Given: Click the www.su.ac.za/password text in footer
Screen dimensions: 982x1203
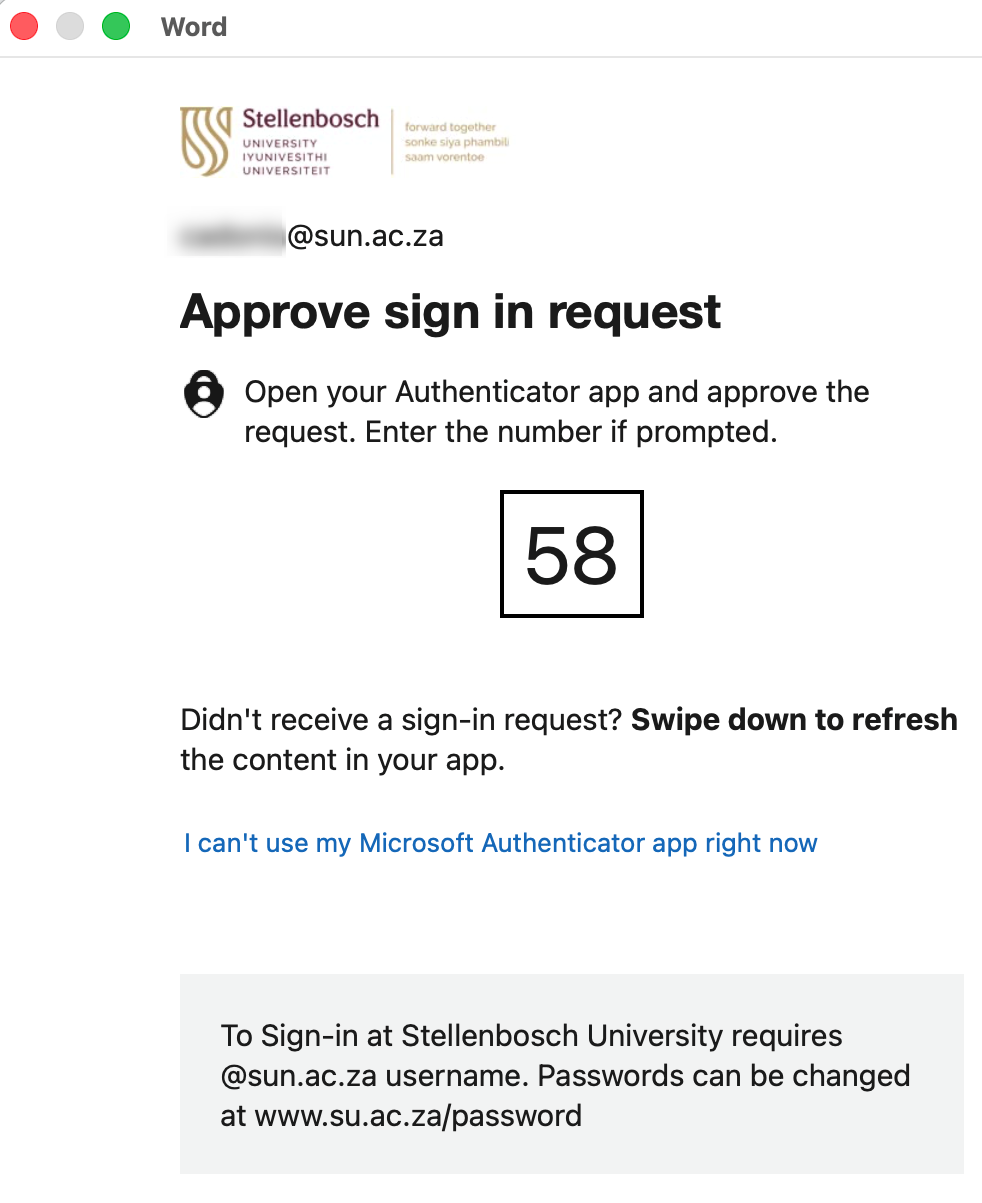Looking at the screenshot, I should (418, 1115).
